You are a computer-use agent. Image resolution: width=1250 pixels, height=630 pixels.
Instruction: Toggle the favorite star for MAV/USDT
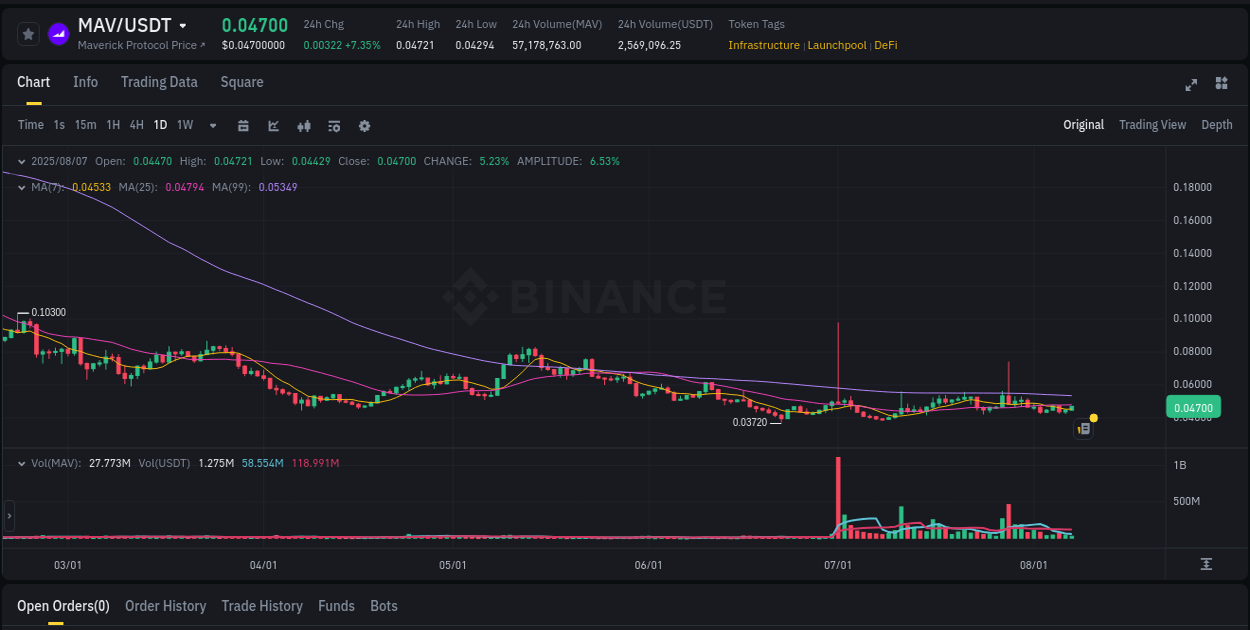[28, 33]
